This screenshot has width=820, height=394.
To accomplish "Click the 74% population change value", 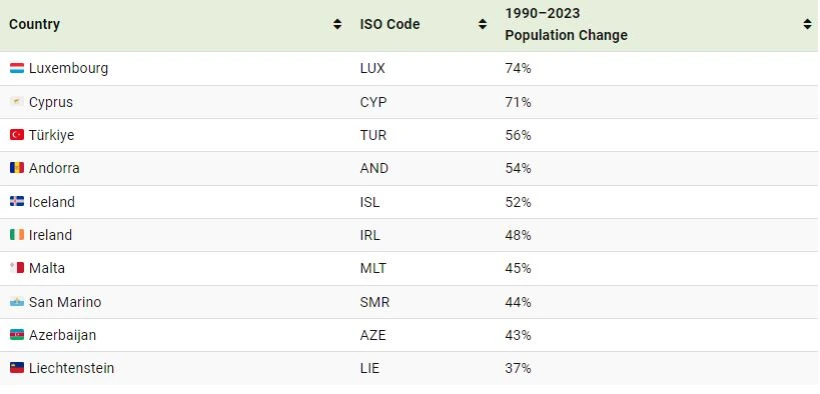I will 518,68.
